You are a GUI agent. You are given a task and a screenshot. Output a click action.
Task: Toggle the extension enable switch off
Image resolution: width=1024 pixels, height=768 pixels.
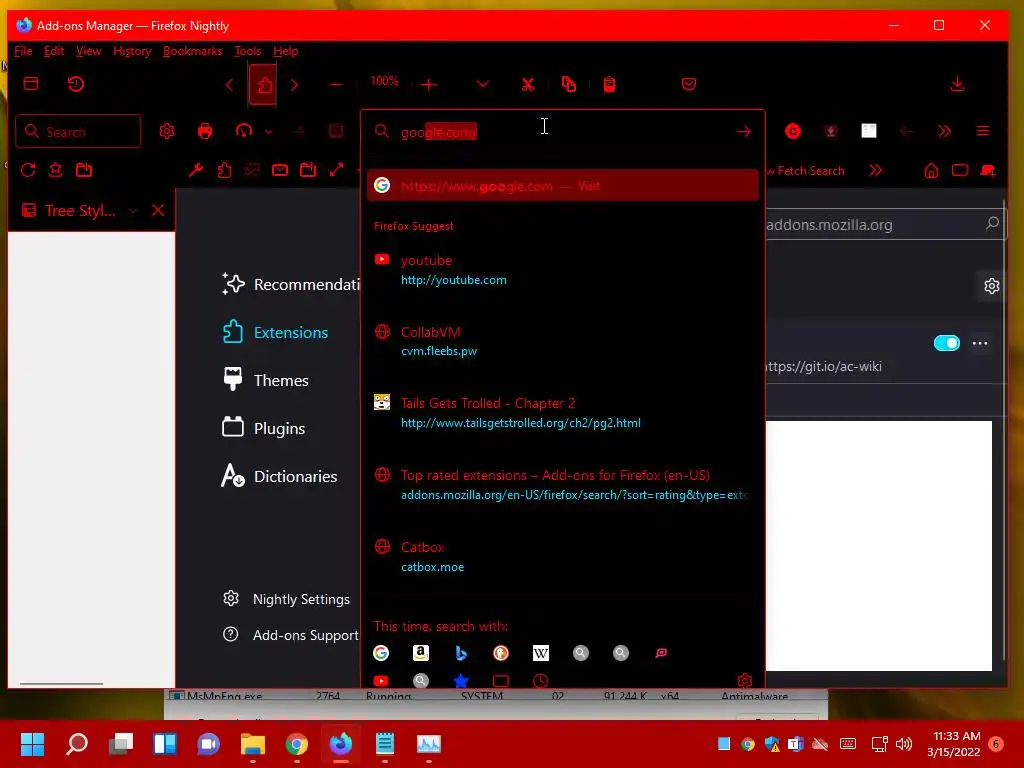point(947,343)
